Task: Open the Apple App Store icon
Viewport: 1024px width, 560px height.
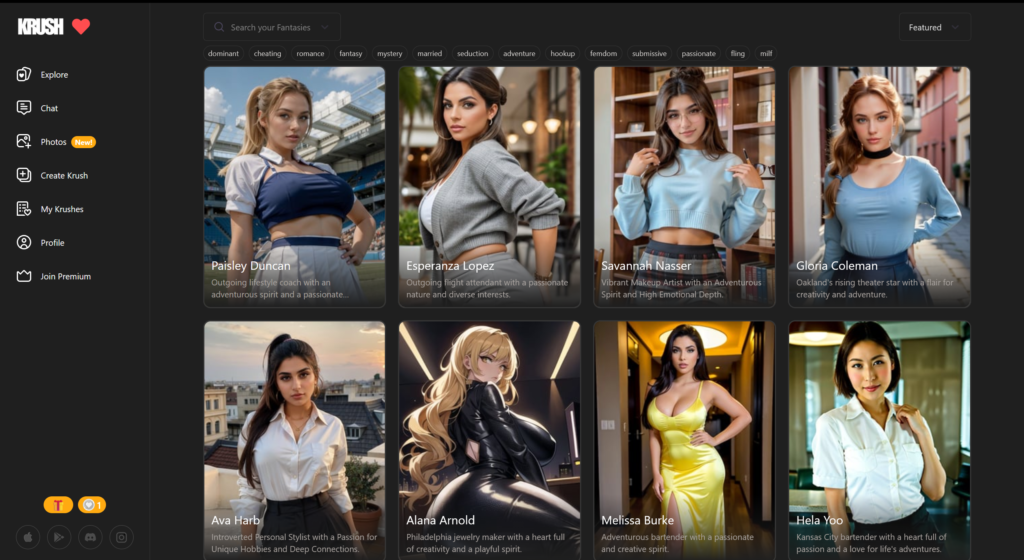Action: click(28, 537)
